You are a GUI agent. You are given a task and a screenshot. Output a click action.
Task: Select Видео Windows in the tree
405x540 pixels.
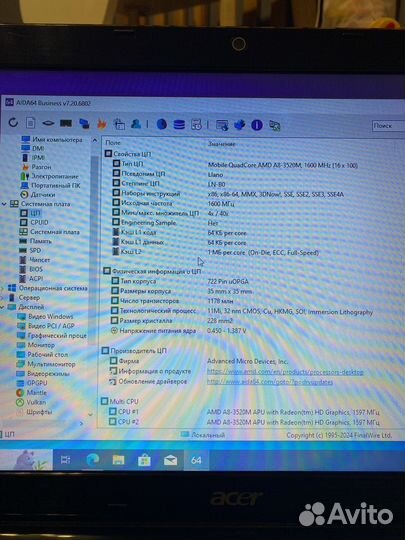pyautogui.click(x=51, y=316)
